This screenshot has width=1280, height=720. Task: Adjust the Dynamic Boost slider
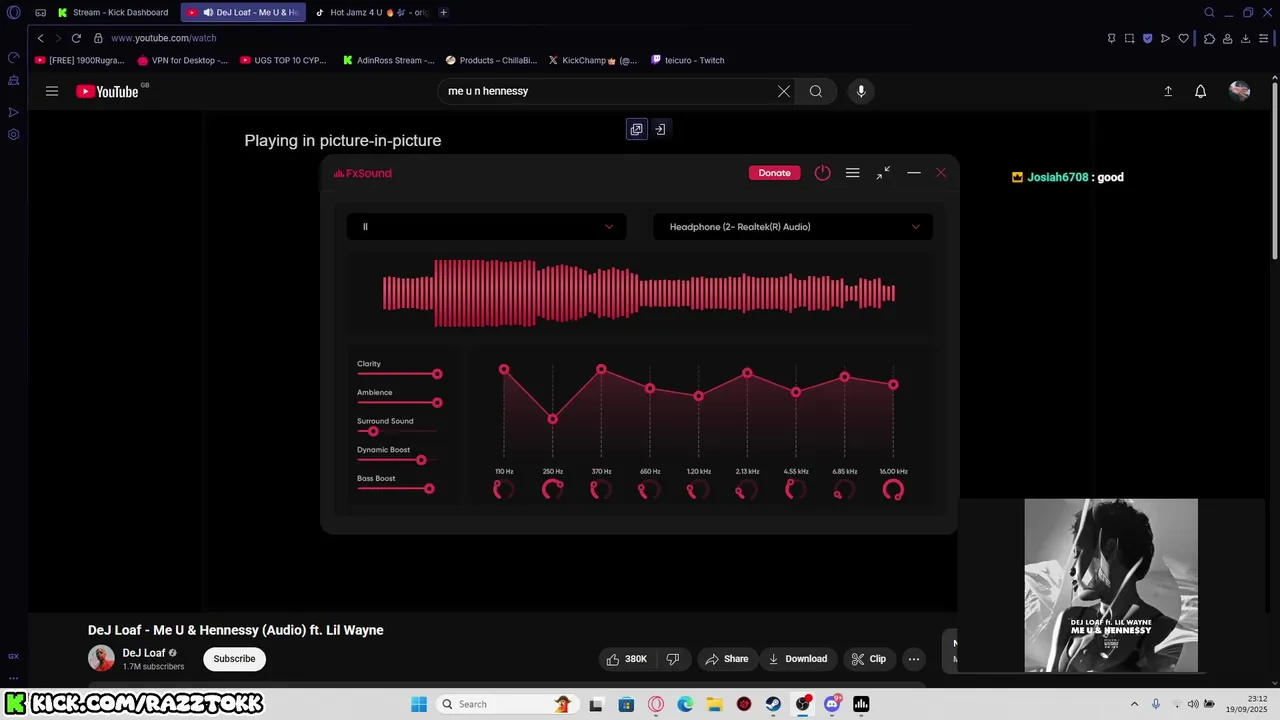[397, 460]
